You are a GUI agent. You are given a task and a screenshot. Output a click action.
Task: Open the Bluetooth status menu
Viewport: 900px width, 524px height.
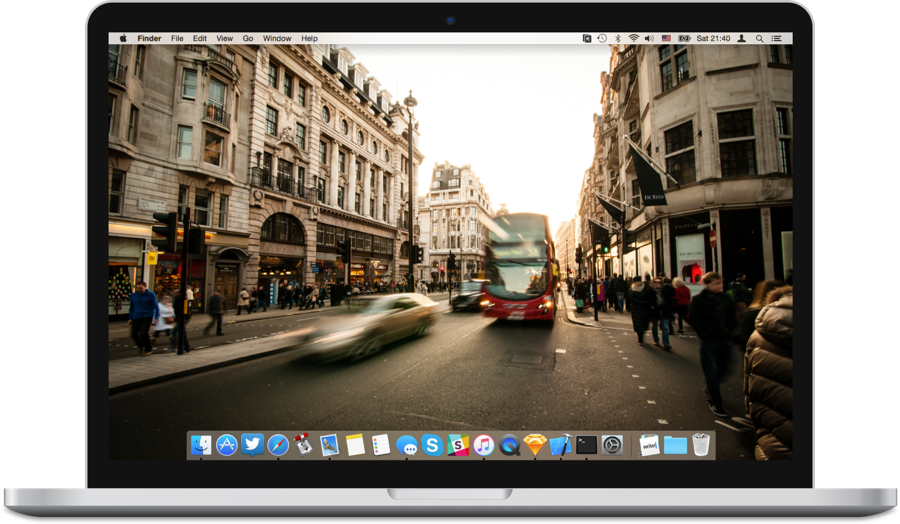coord(618,38)
